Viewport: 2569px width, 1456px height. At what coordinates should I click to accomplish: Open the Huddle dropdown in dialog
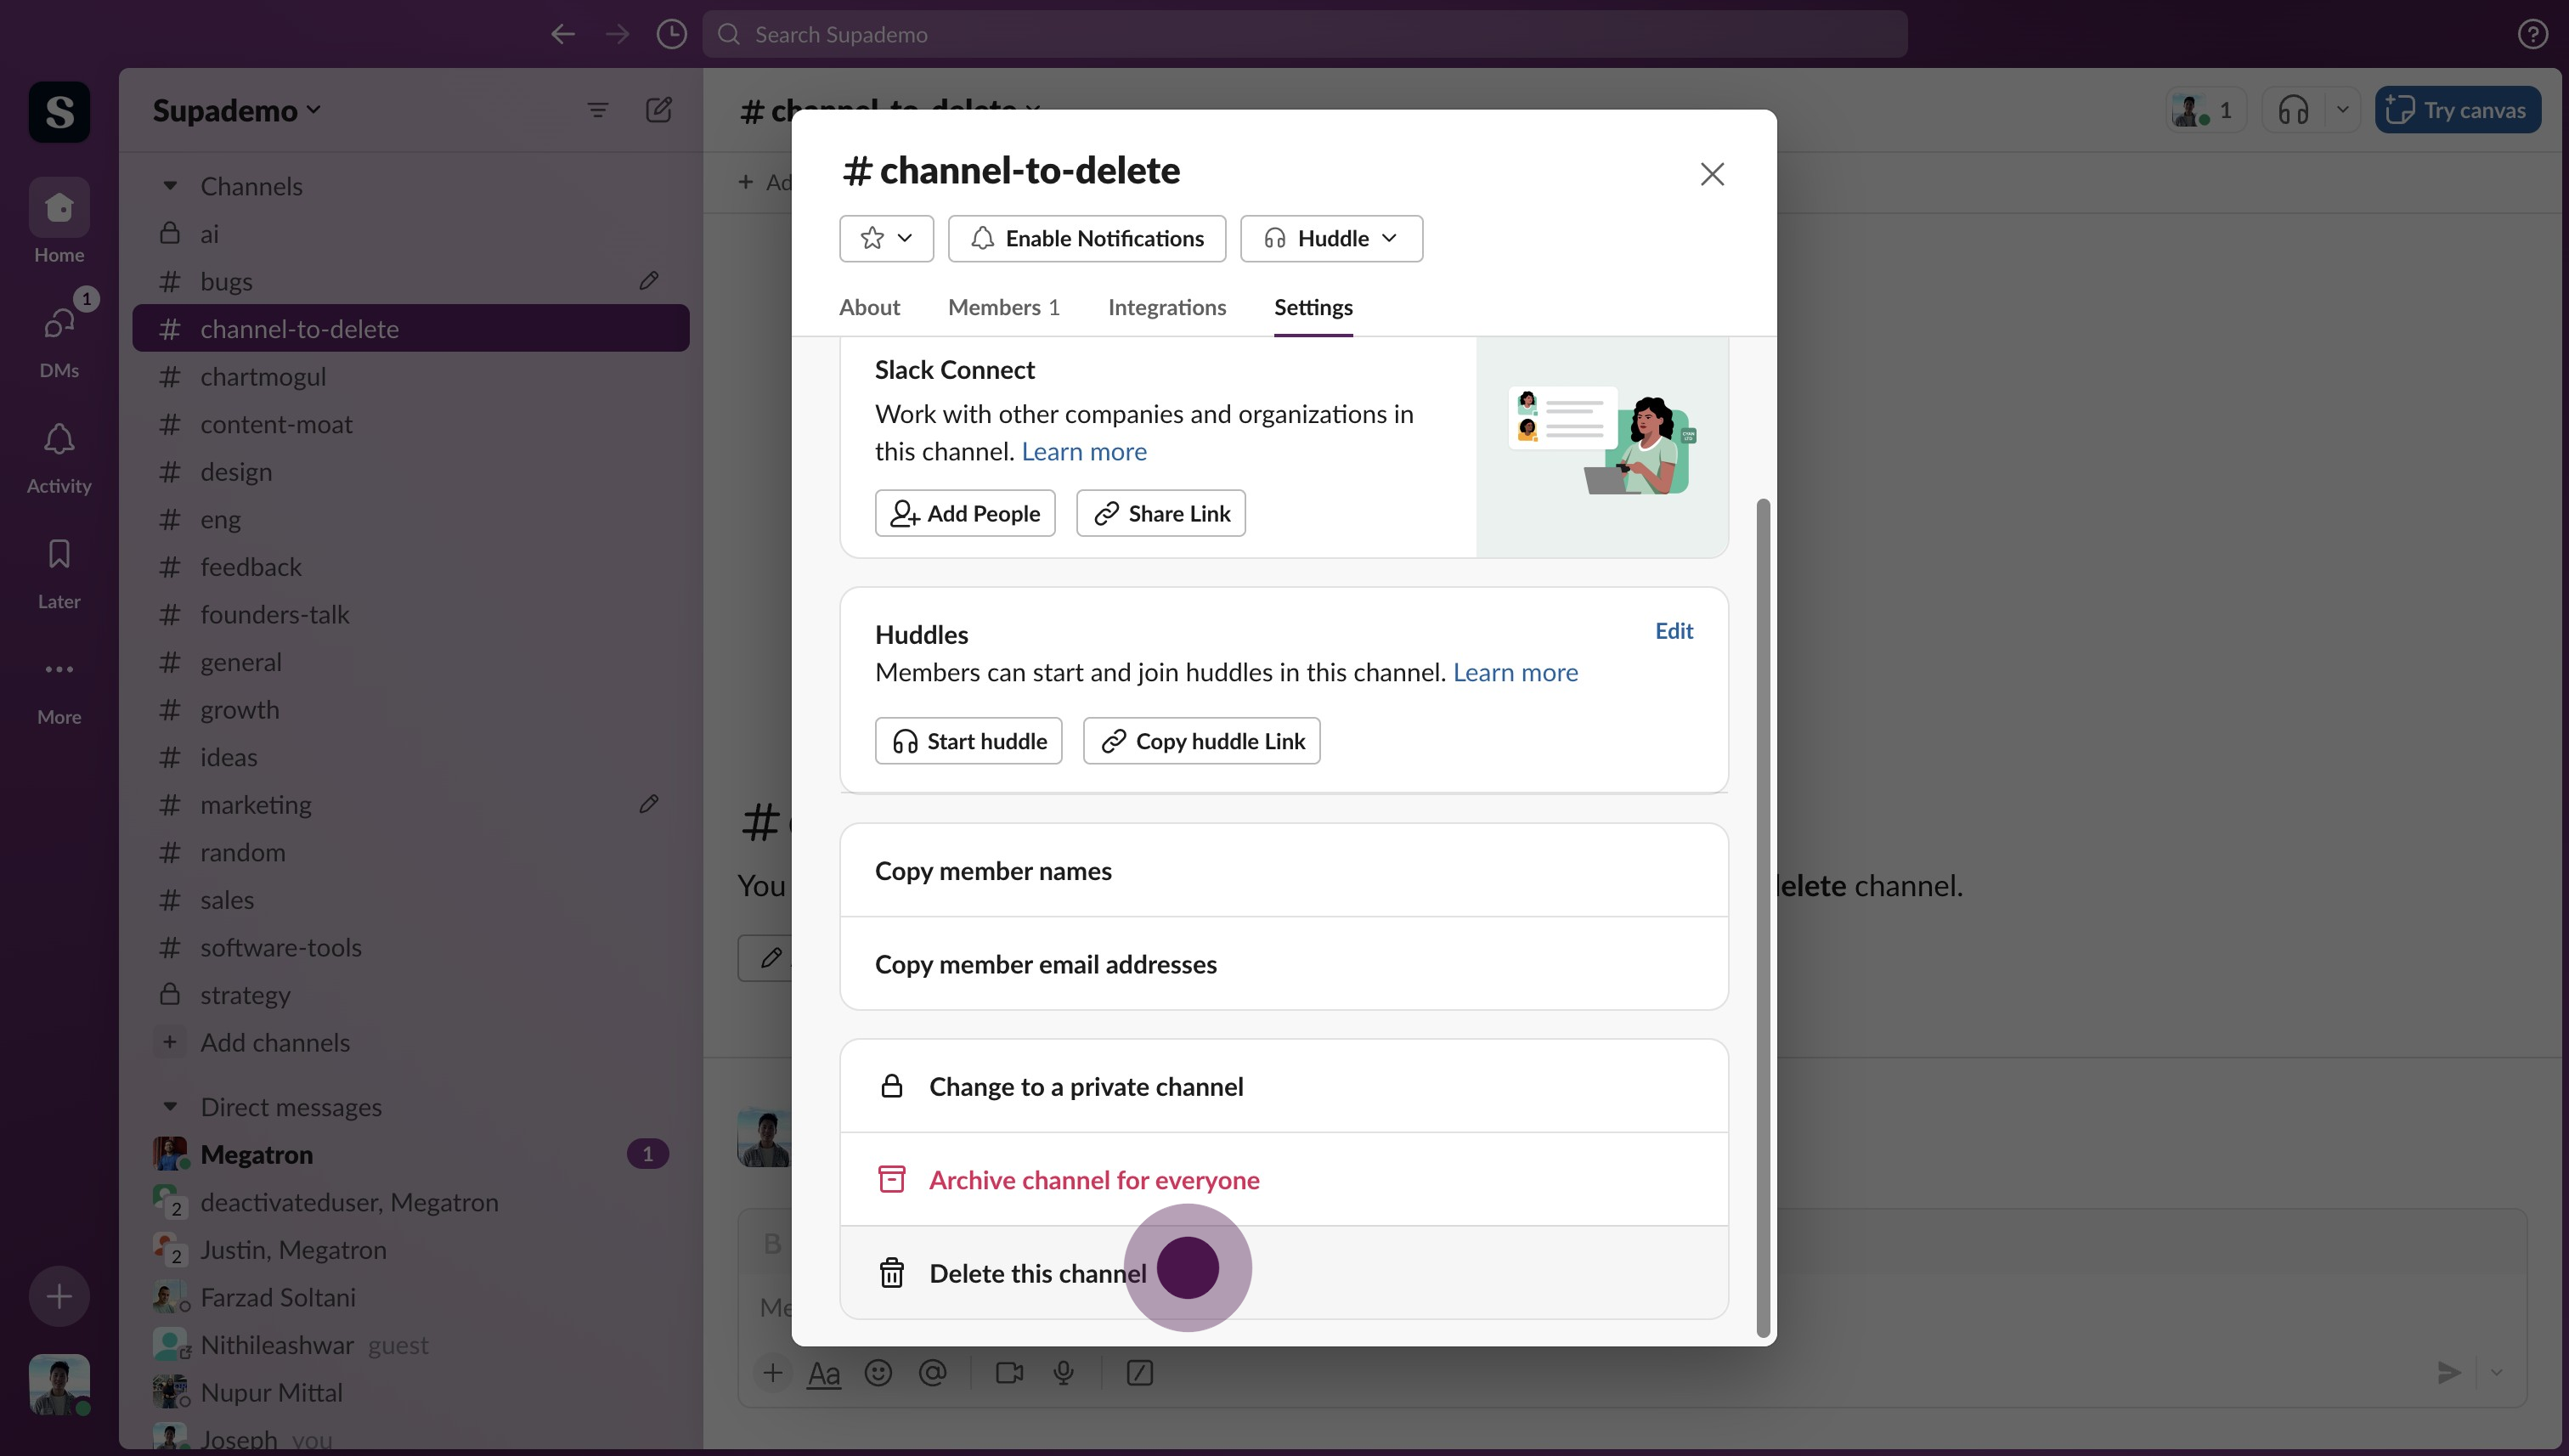pos(1331,238)
